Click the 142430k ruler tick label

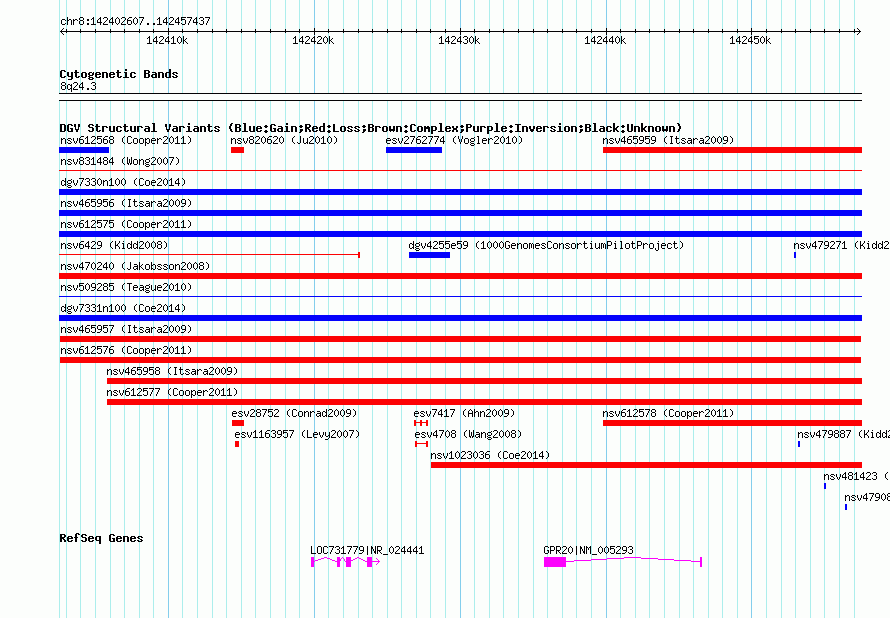[x=459, y=40]
